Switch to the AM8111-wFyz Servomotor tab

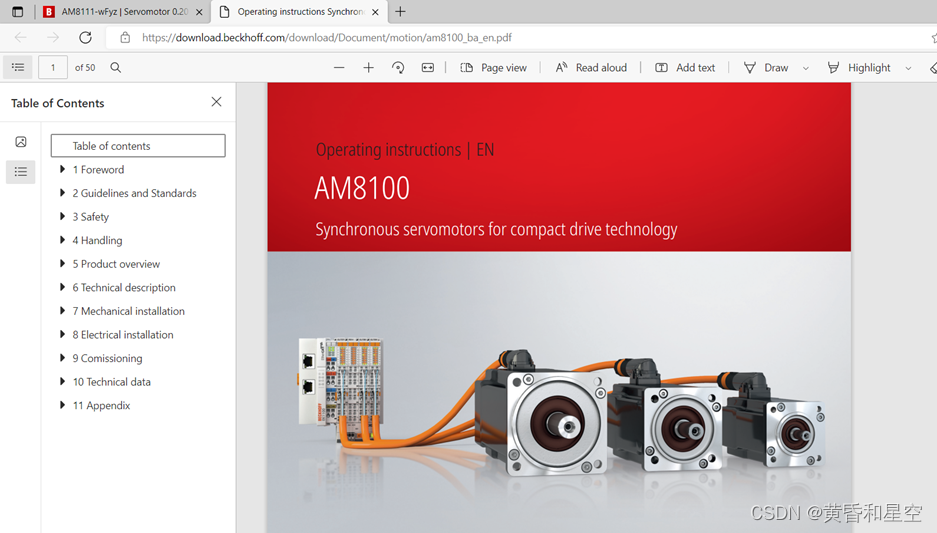(124, 11)
